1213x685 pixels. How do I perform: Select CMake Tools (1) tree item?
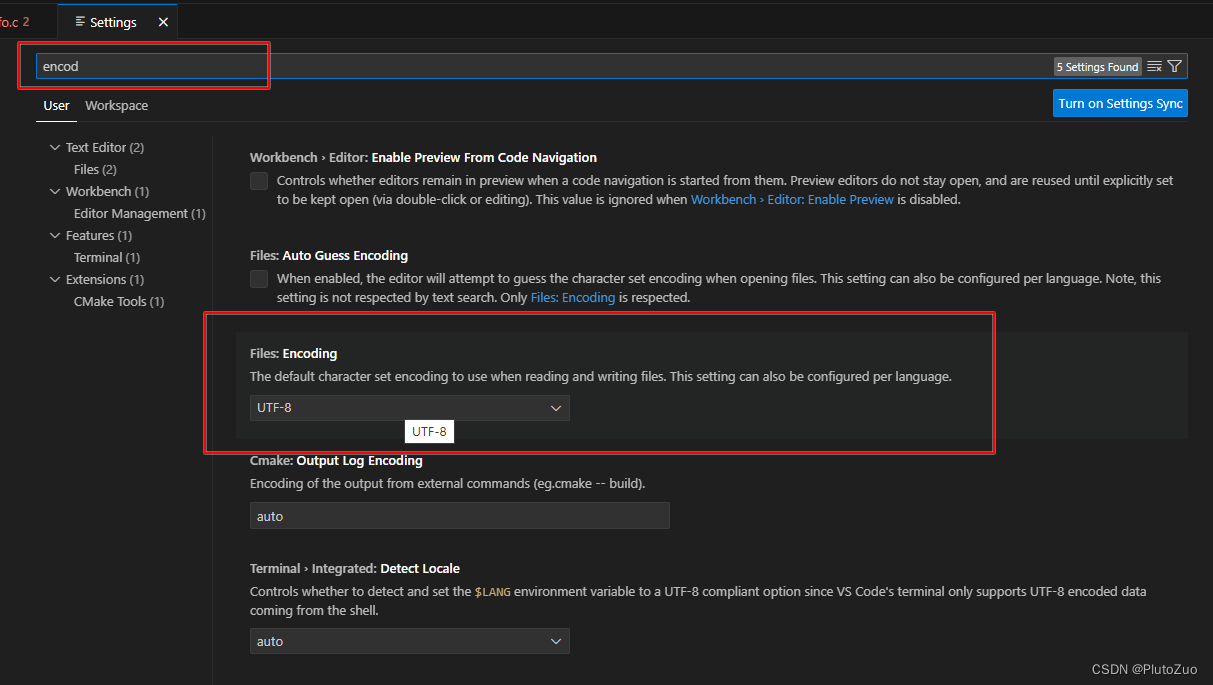119,301
